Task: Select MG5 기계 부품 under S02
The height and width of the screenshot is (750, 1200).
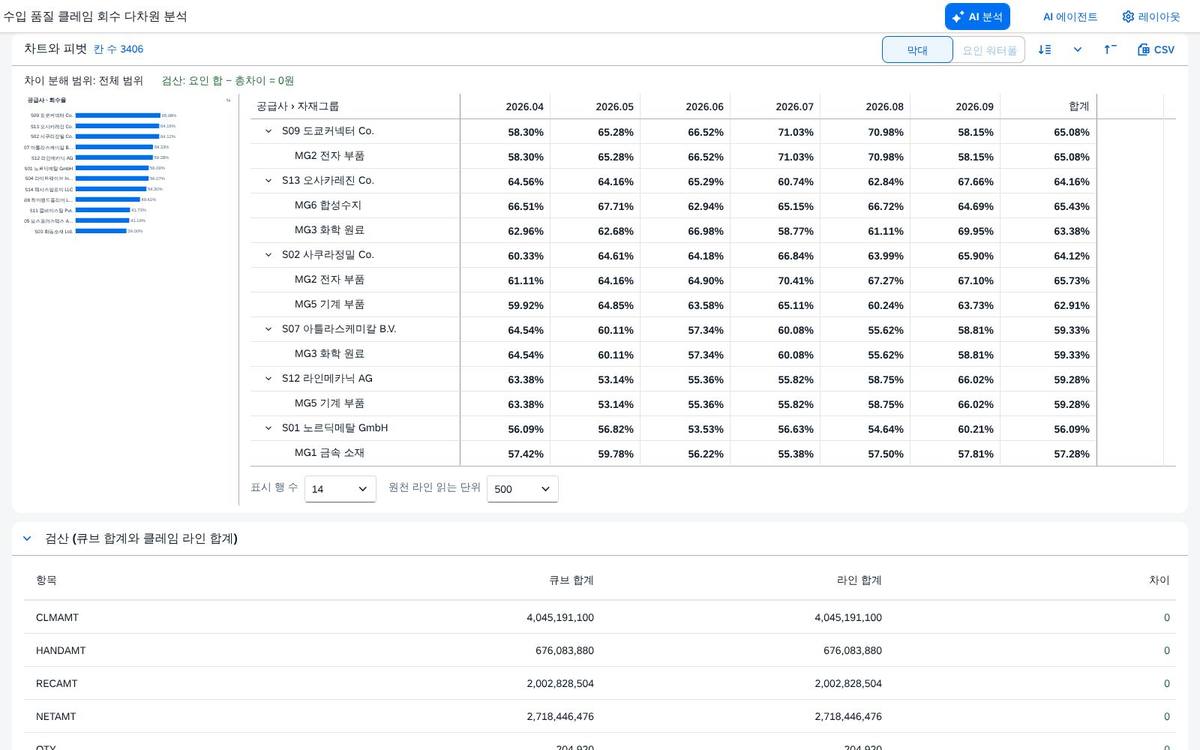Action: pyautogui.click(x=329, y=304)
